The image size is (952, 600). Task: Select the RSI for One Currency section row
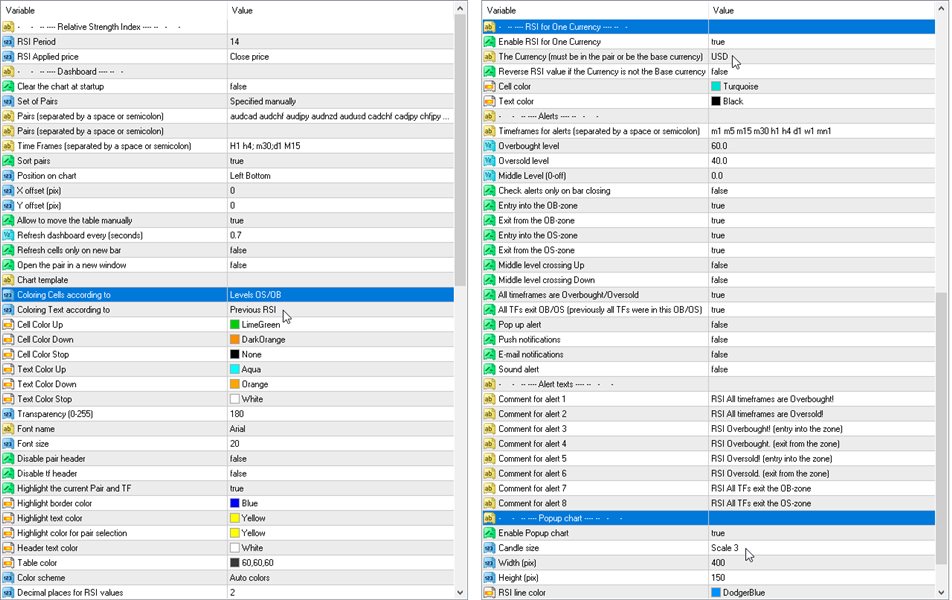[x=709, y=27]
